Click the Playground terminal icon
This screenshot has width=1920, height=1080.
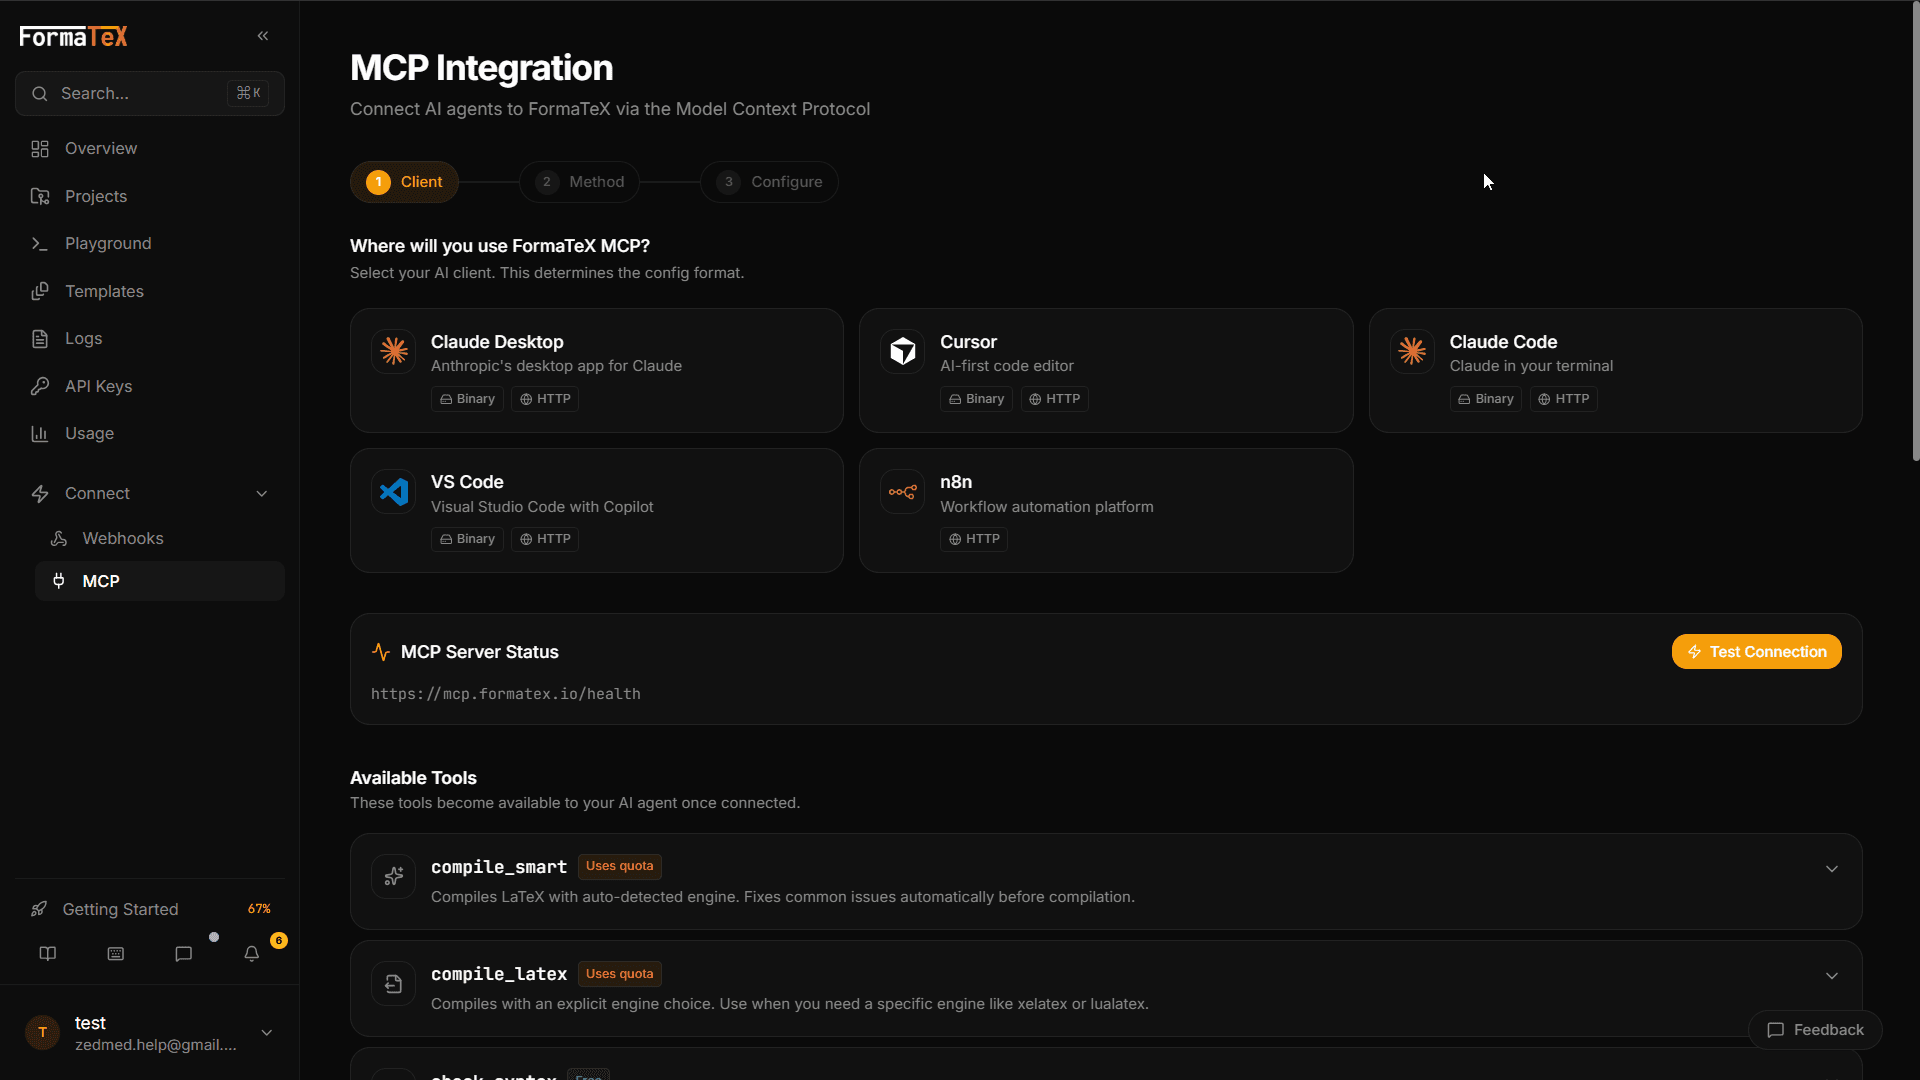pyautogui.click(x=40, y=244)
